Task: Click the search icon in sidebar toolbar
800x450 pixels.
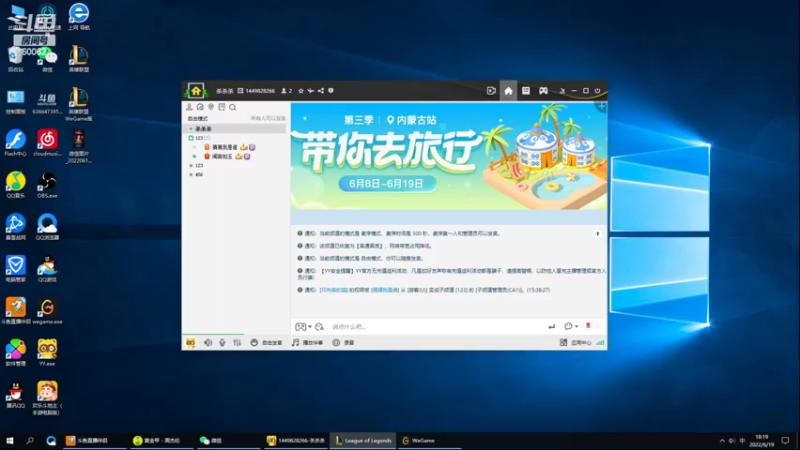Action: pos(233,107)
